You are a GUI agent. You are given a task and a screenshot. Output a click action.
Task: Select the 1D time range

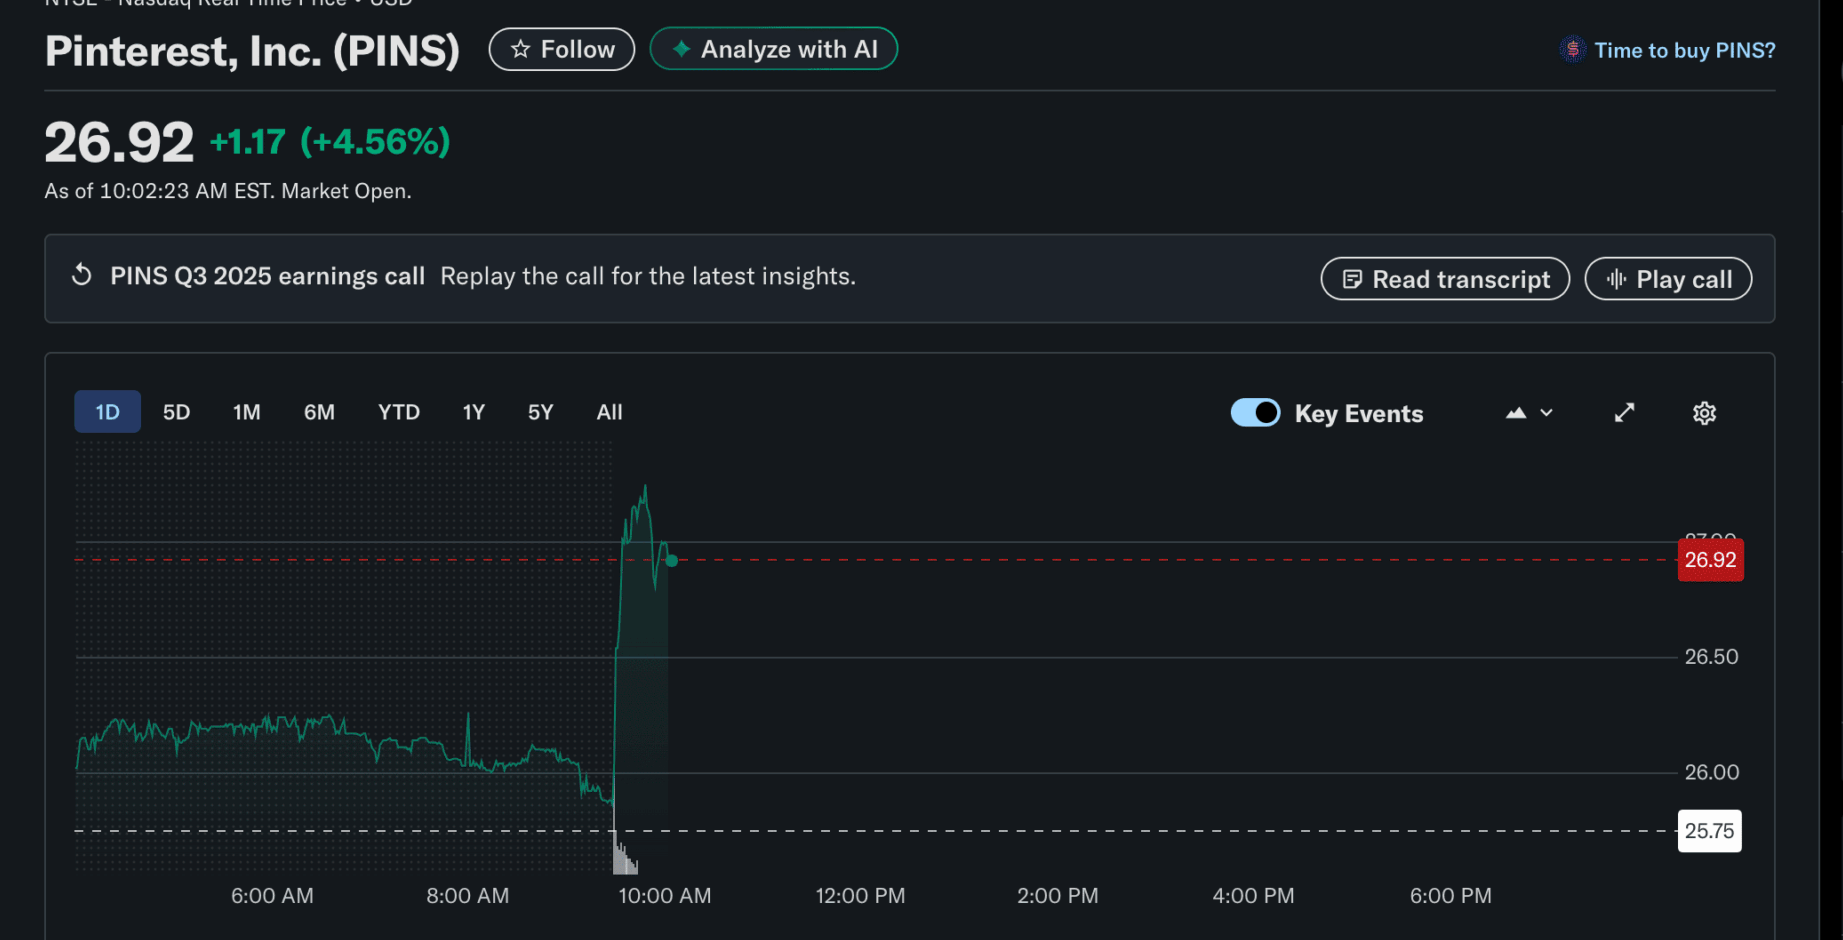pyautogui.click(x=107, y=412)
